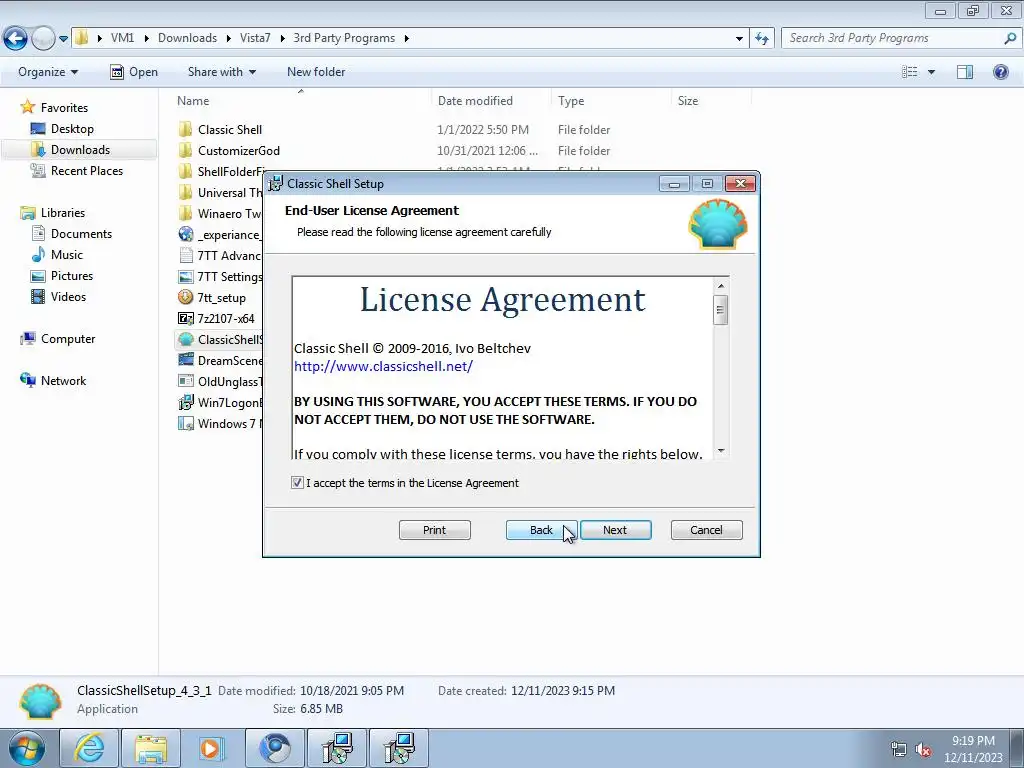Open the Organize menu
Image resolution: width=1024 pixels, height=768 pixels.
click(x=48, y=72)
